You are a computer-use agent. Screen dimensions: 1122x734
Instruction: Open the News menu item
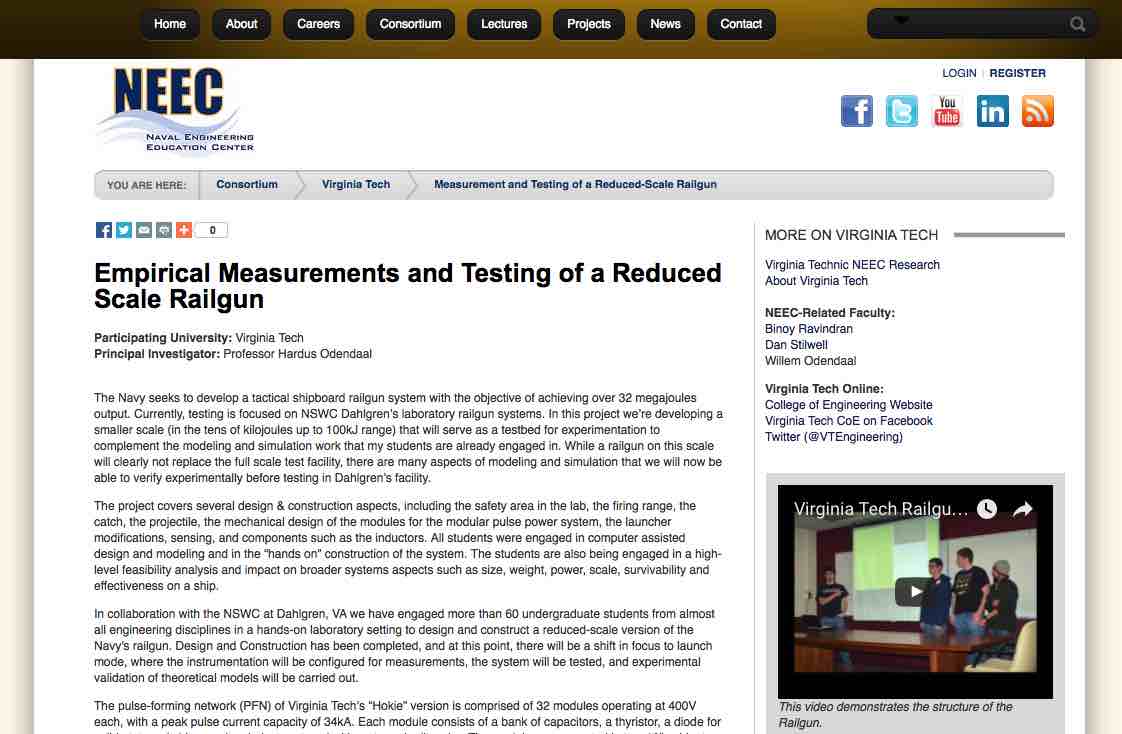click(665, 24)
